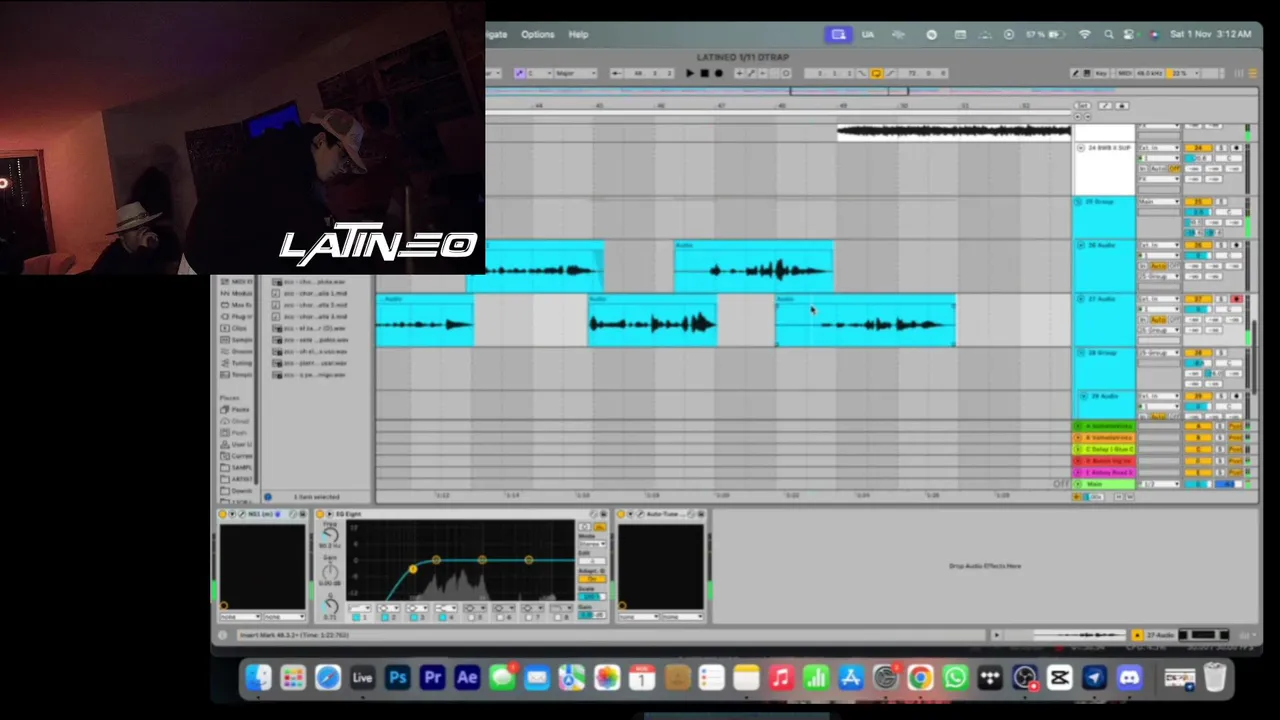Click the EQ Eight Freq knob
The width and height of the screenshot is (1280, 720).
(x=330, y=536)
